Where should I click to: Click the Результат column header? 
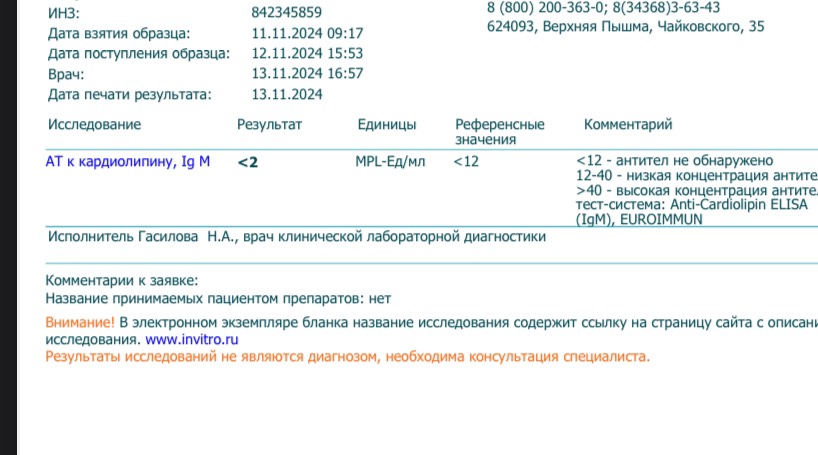(269, 125)
